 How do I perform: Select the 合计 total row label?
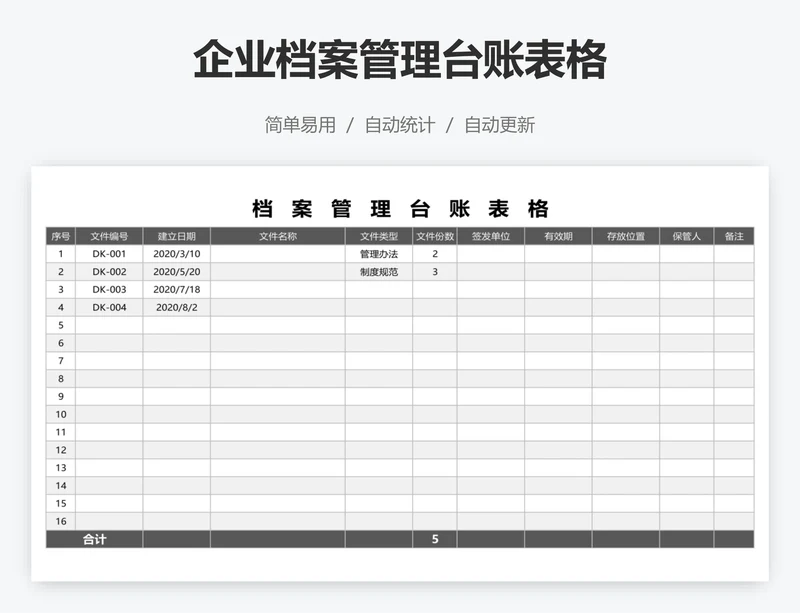(x=94, y=539)
